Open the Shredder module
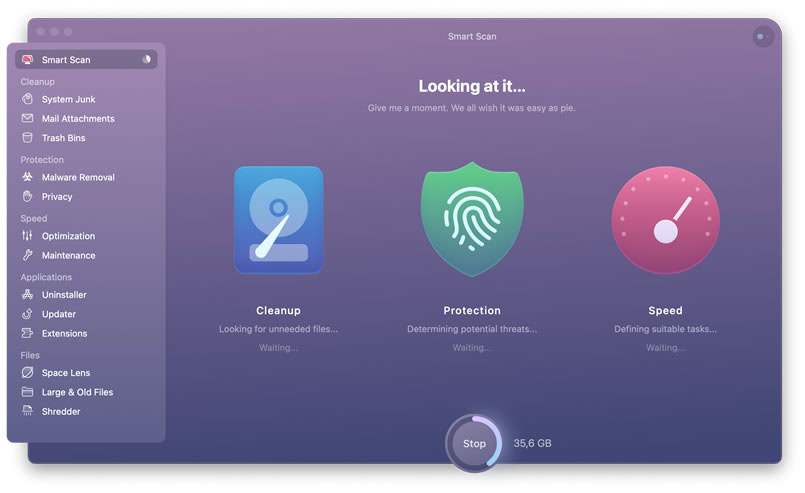805x493 pixels. (86, 412)
